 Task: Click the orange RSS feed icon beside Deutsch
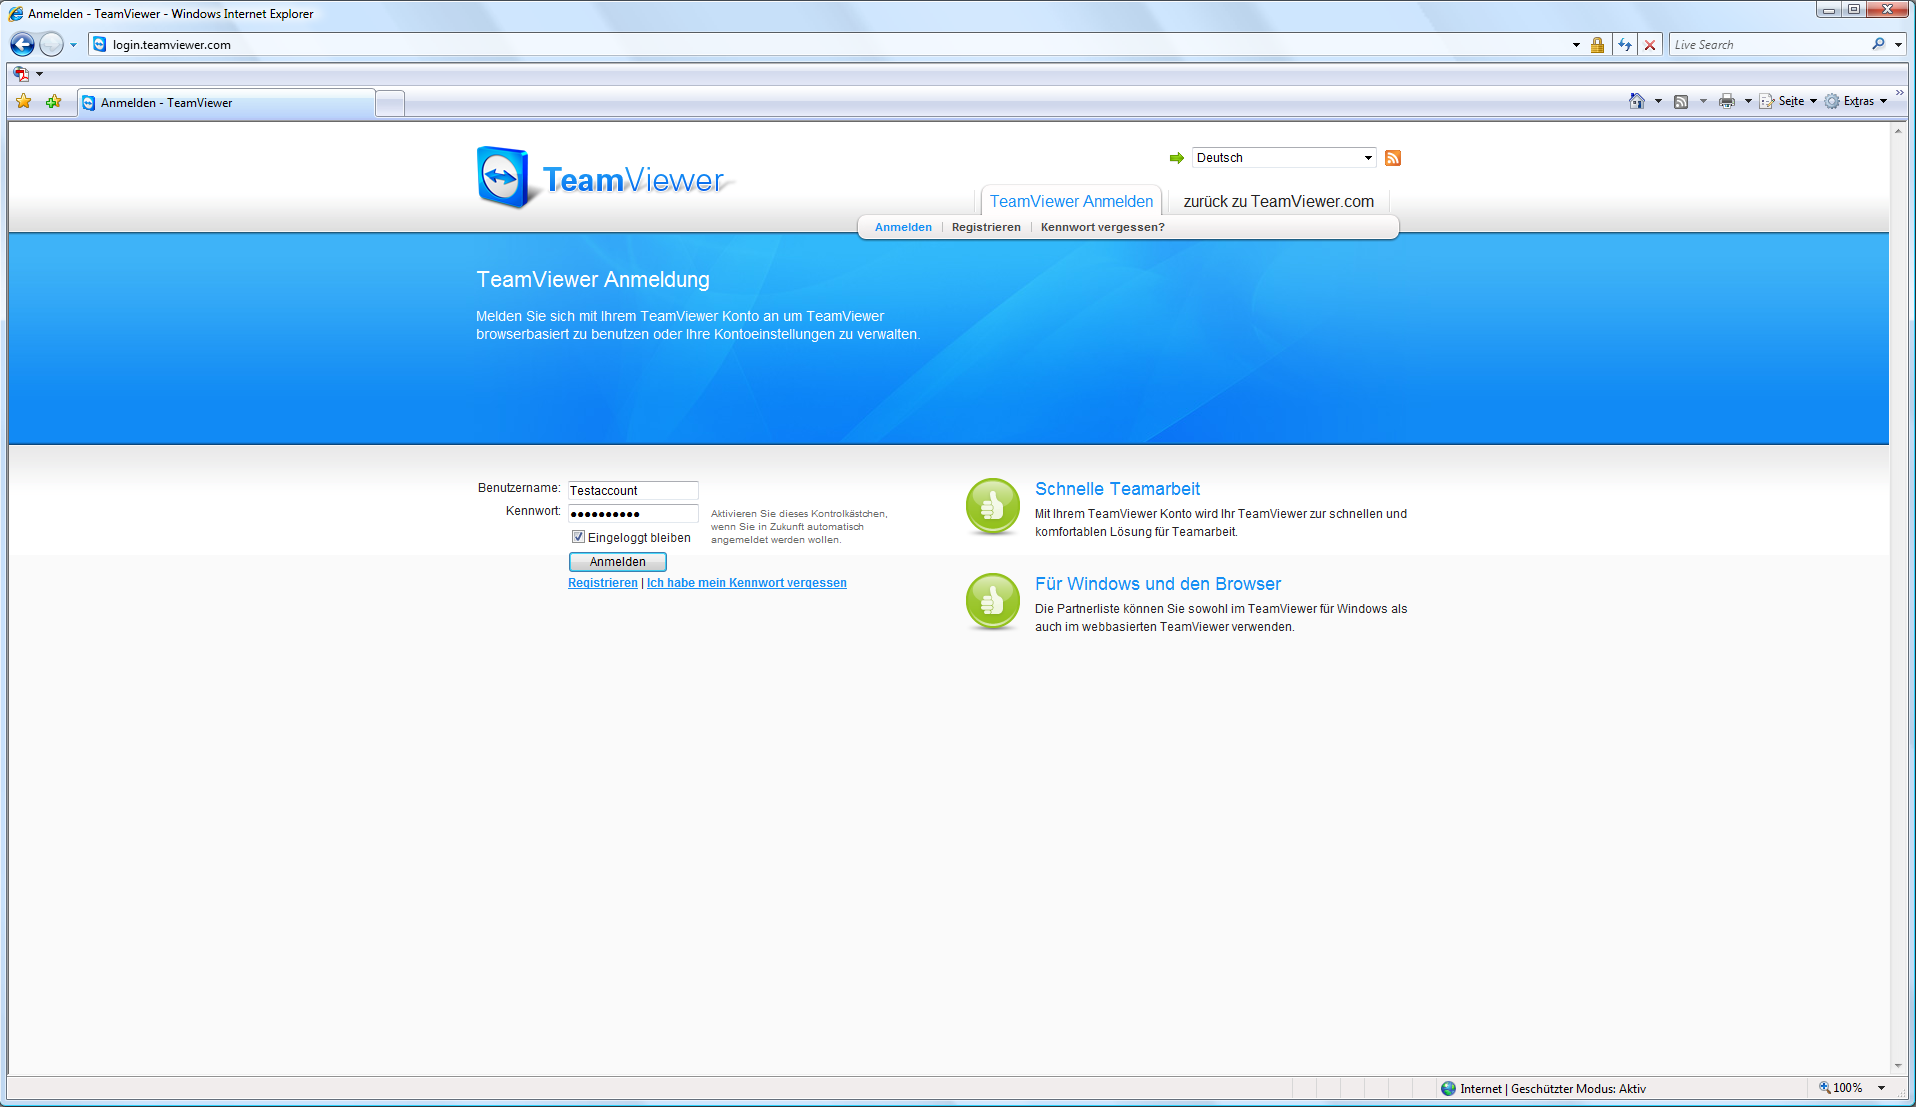tap(1392, 158)
